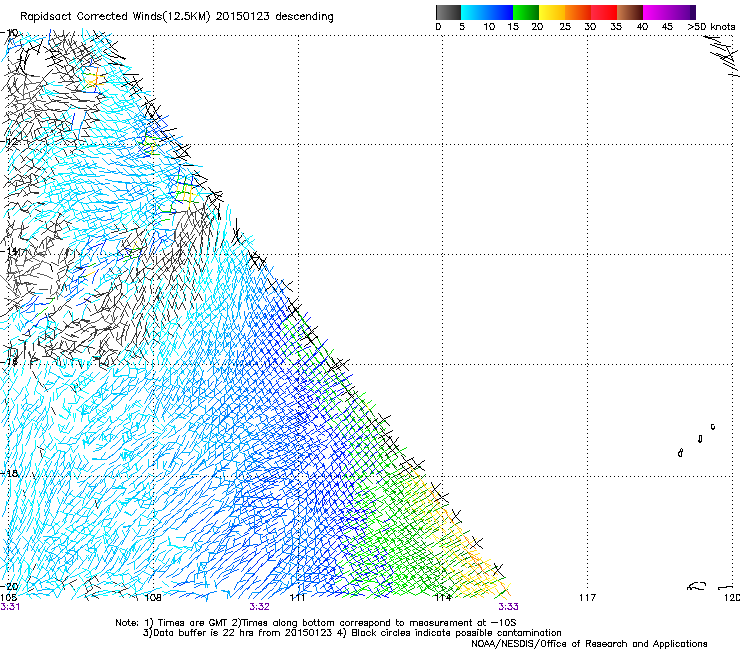Click the green 15-20 knots legend color
Screen dimensions: 740x650
point(526,12)
